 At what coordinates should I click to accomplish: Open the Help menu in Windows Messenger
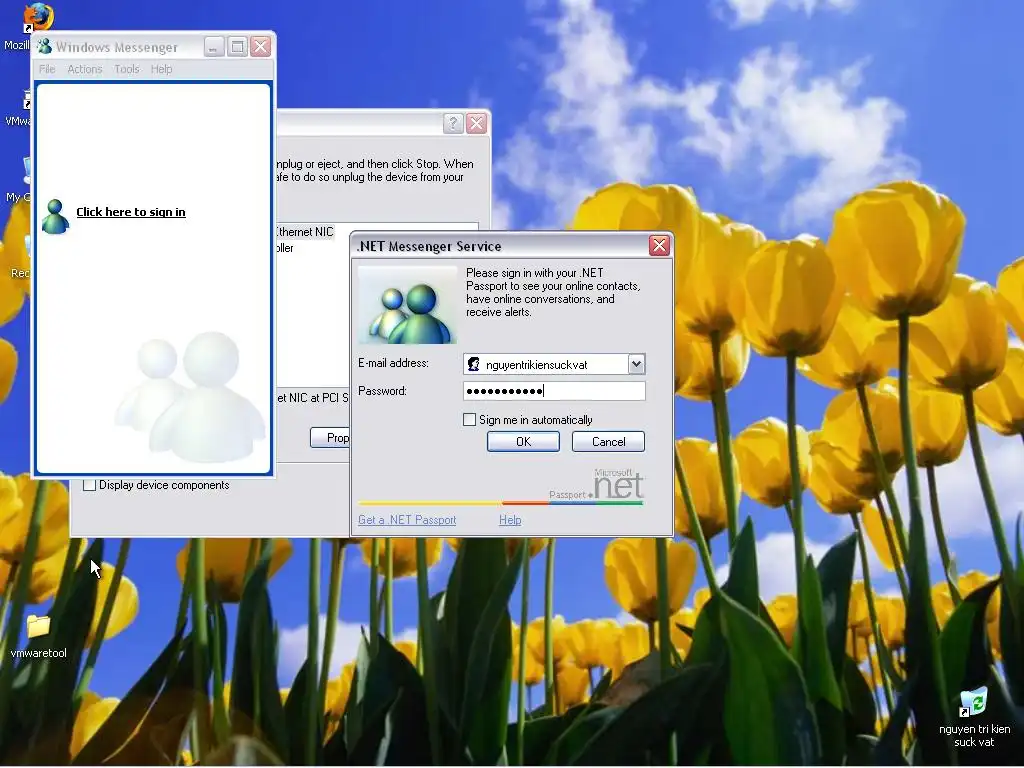point(161,69)
